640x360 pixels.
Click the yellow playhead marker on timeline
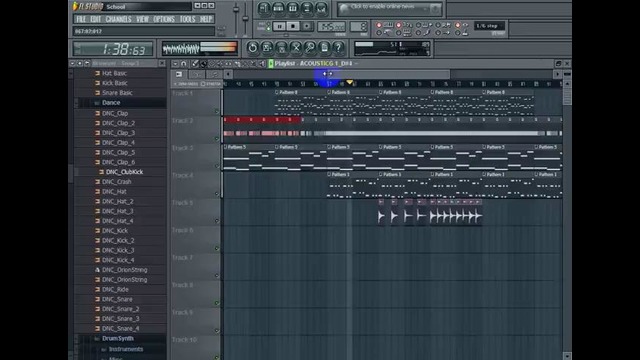point(350,83)
